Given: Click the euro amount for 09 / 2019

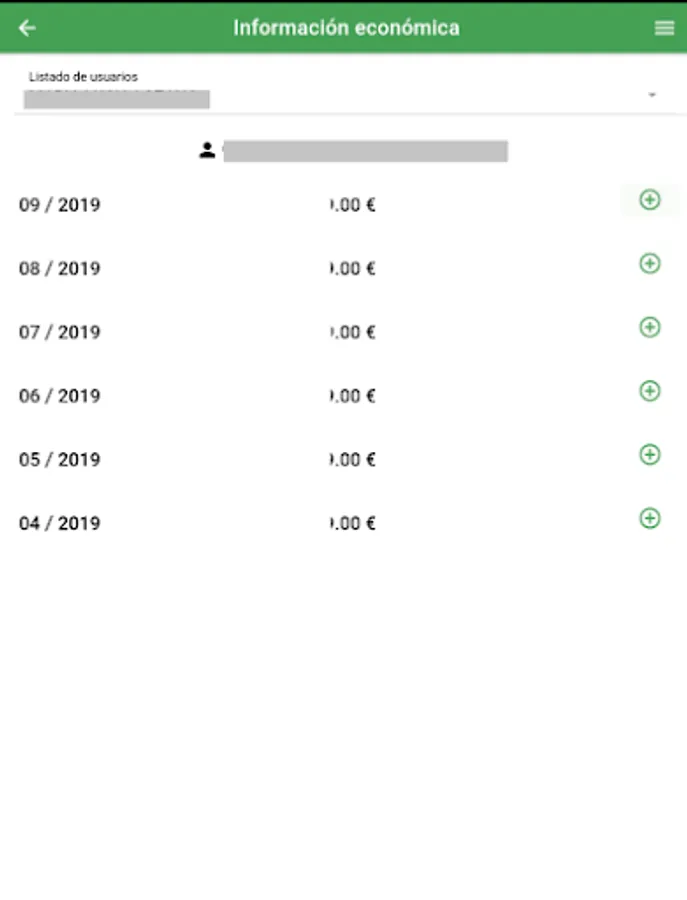Looking at the screenshot, I should coord(352,205).
